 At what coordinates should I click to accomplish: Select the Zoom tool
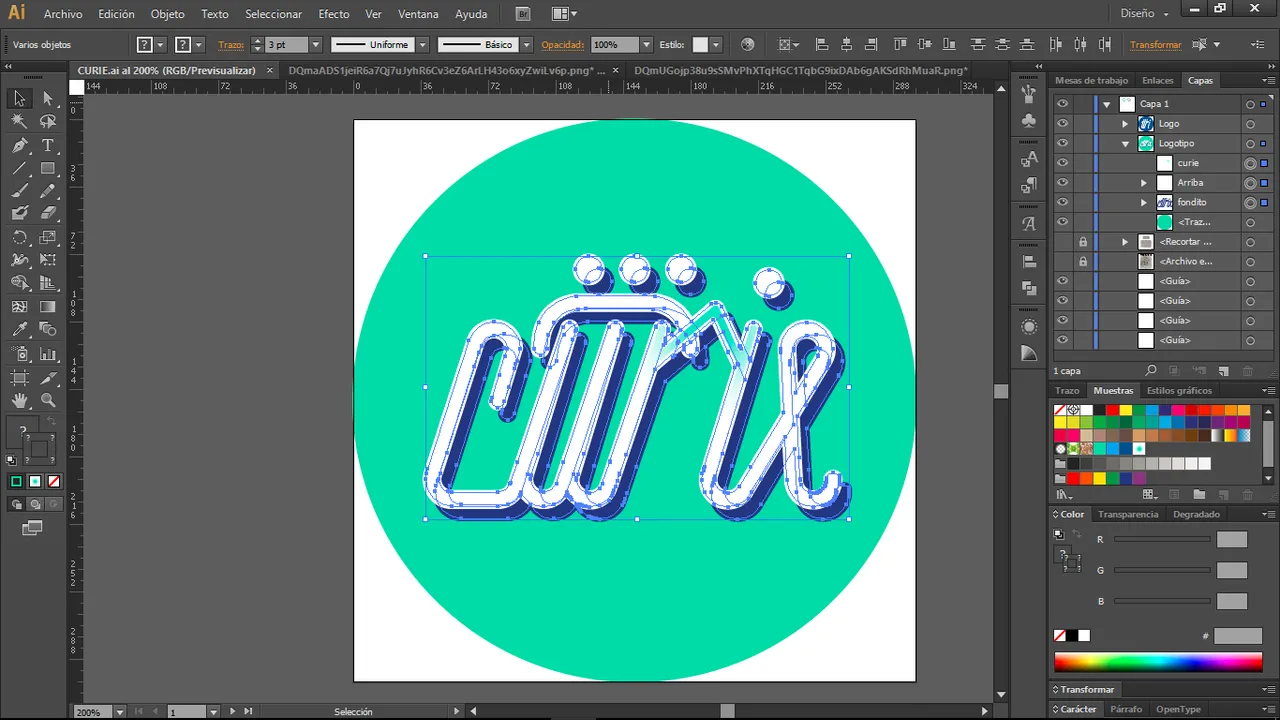(x=47, y=400)
